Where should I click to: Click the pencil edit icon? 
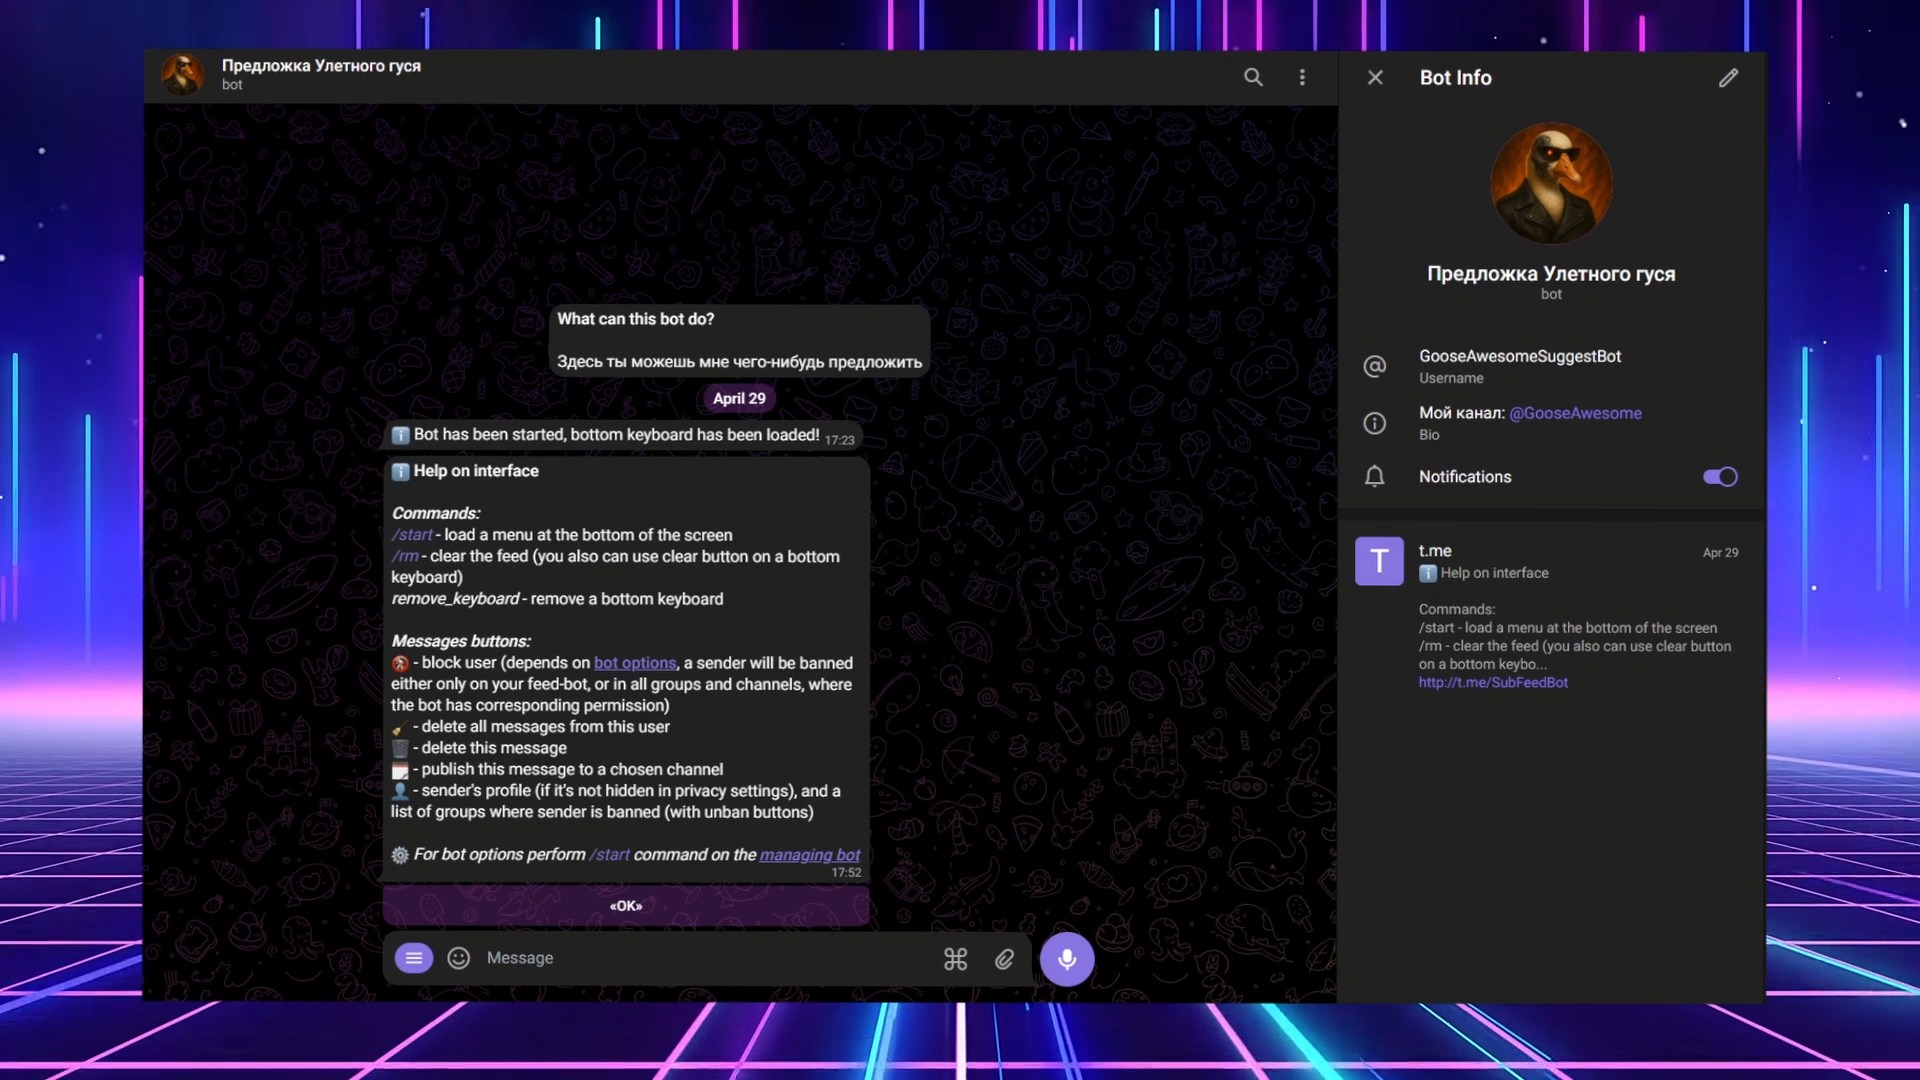pos(1728,77)
